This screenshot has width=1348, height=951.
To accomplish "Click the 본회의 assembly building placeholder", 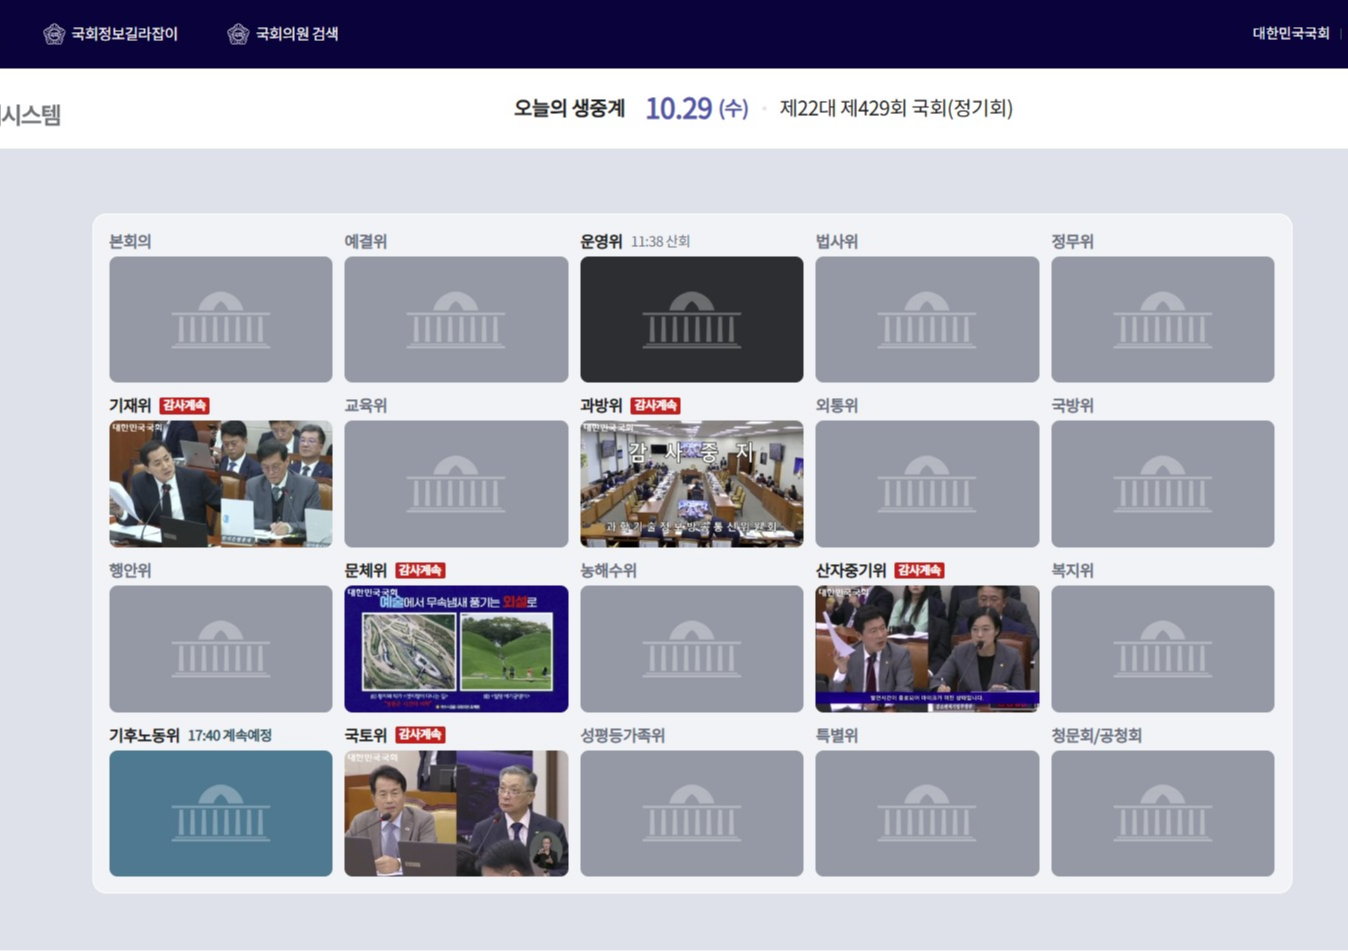I will pos(220,319).
